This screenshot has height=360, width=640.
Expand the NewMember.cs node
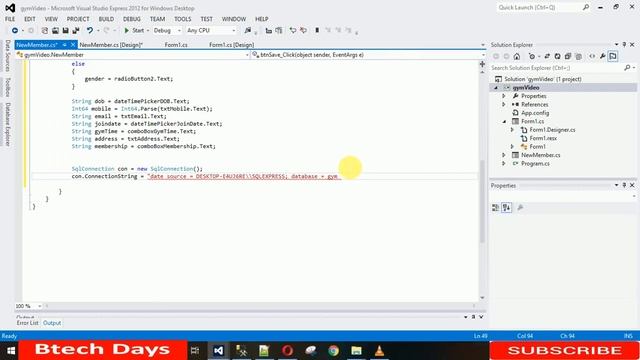pos(504,155)
